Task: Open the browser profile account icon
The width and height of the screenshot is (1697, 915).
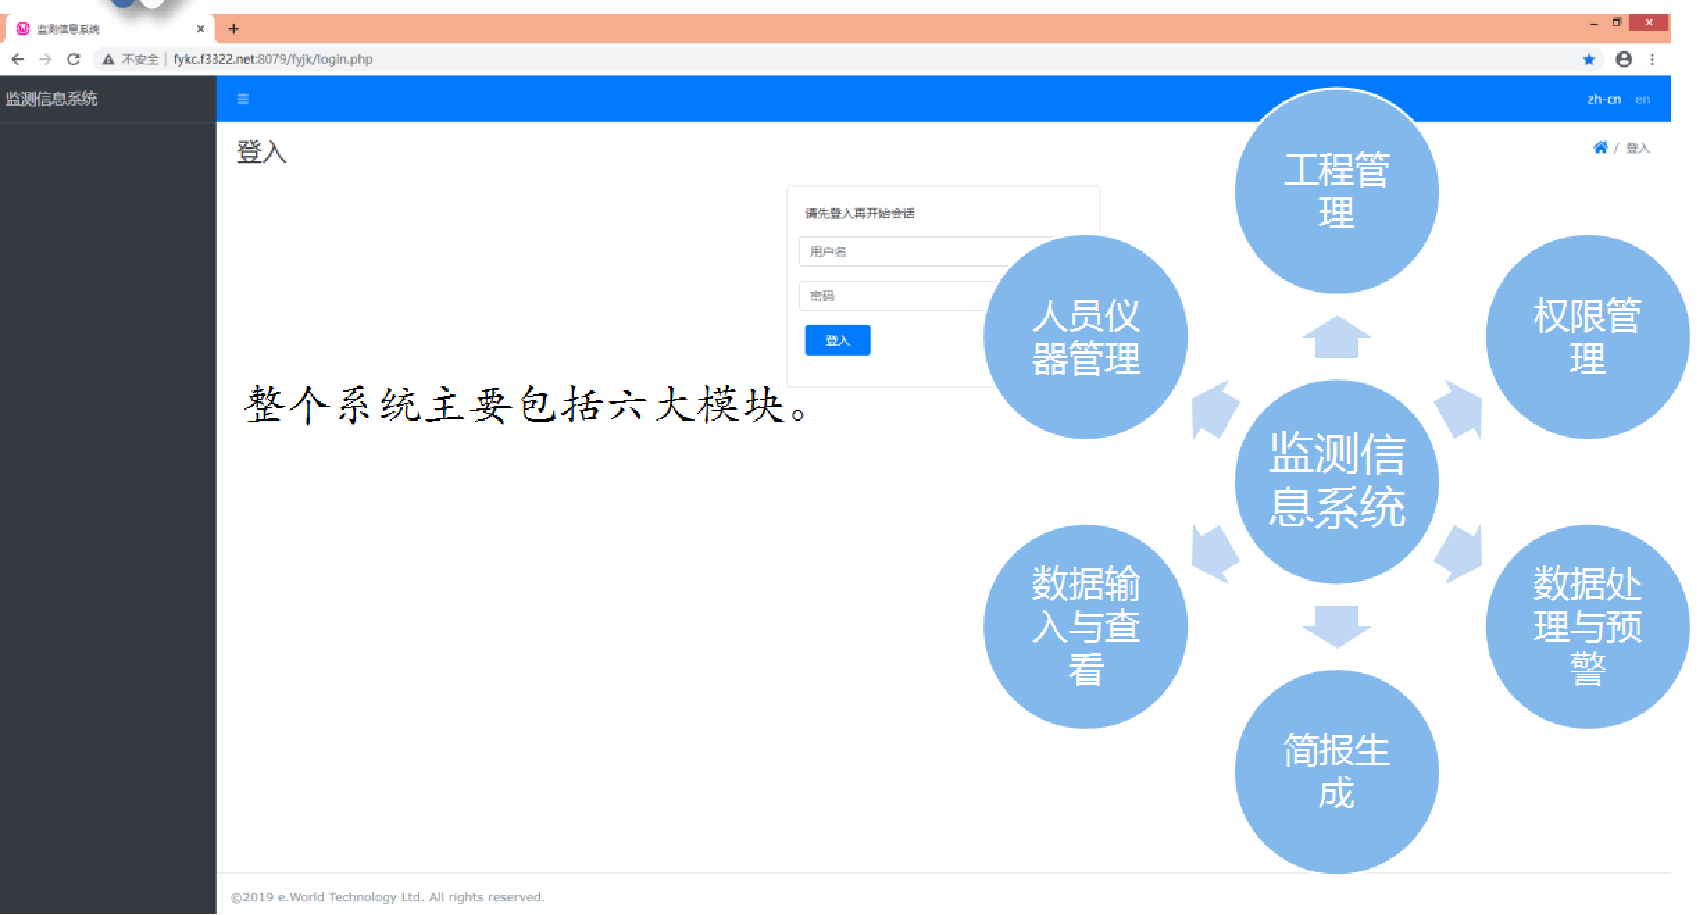Action: click(x=1624, y=59)
